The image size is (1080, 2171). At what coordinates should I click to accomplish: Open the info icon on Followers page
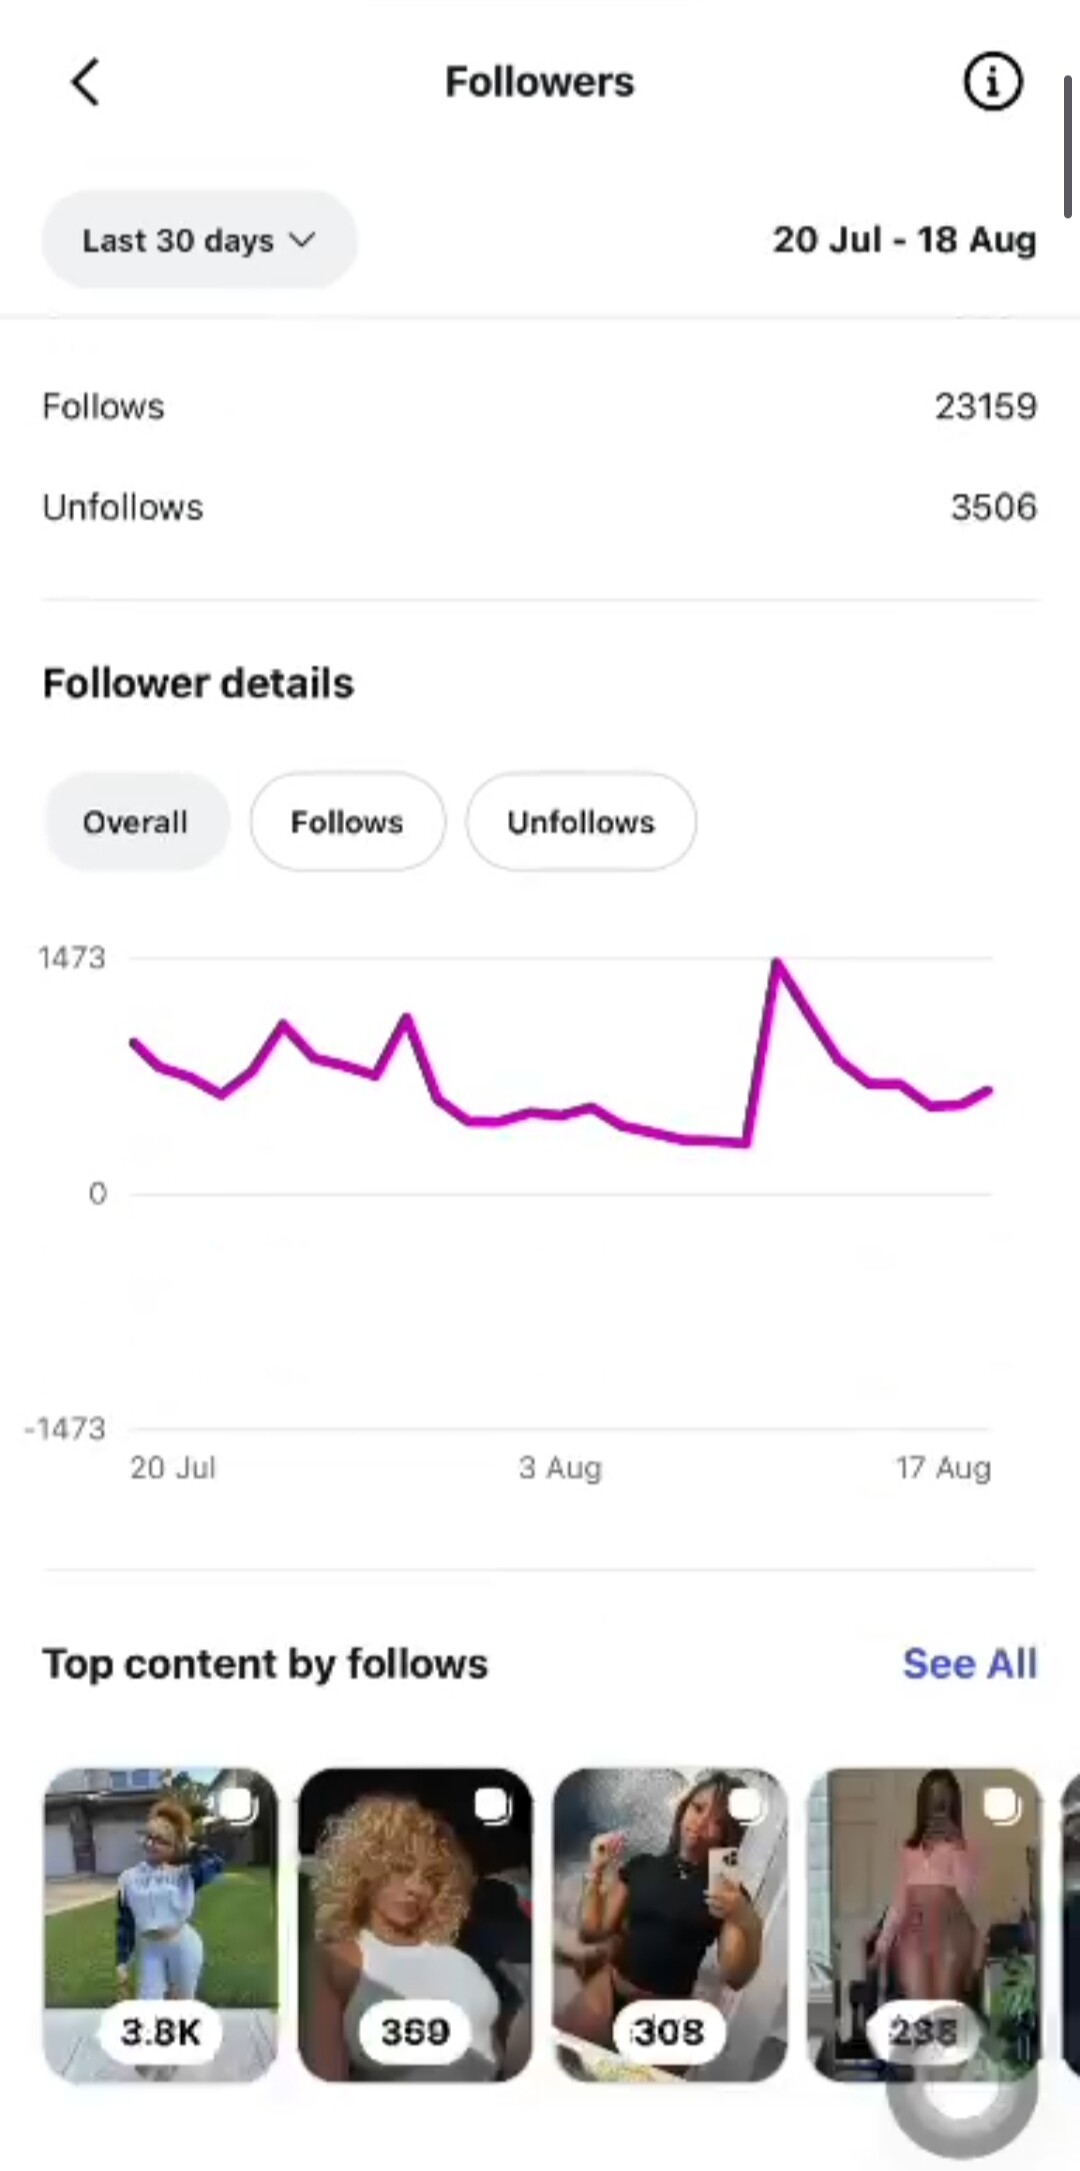pos(992,82)
